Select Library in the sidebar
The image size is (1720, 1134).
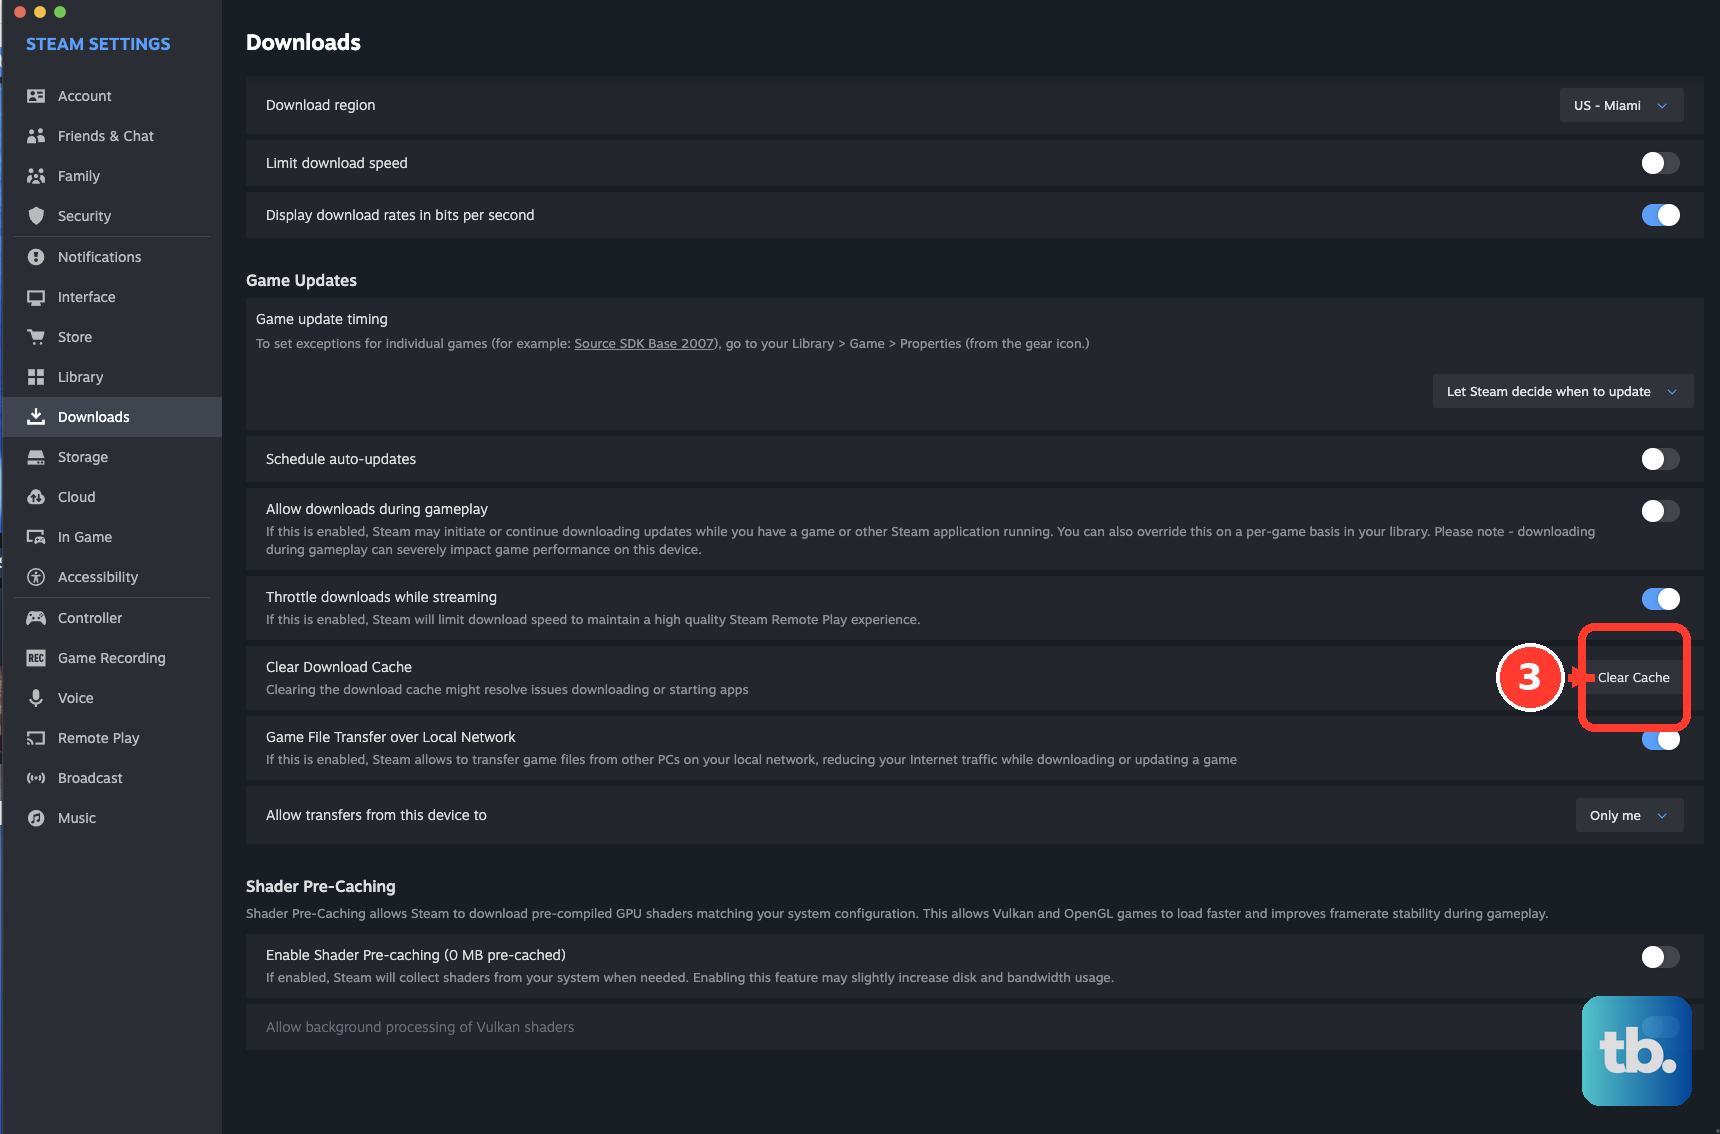coord(112,377)
